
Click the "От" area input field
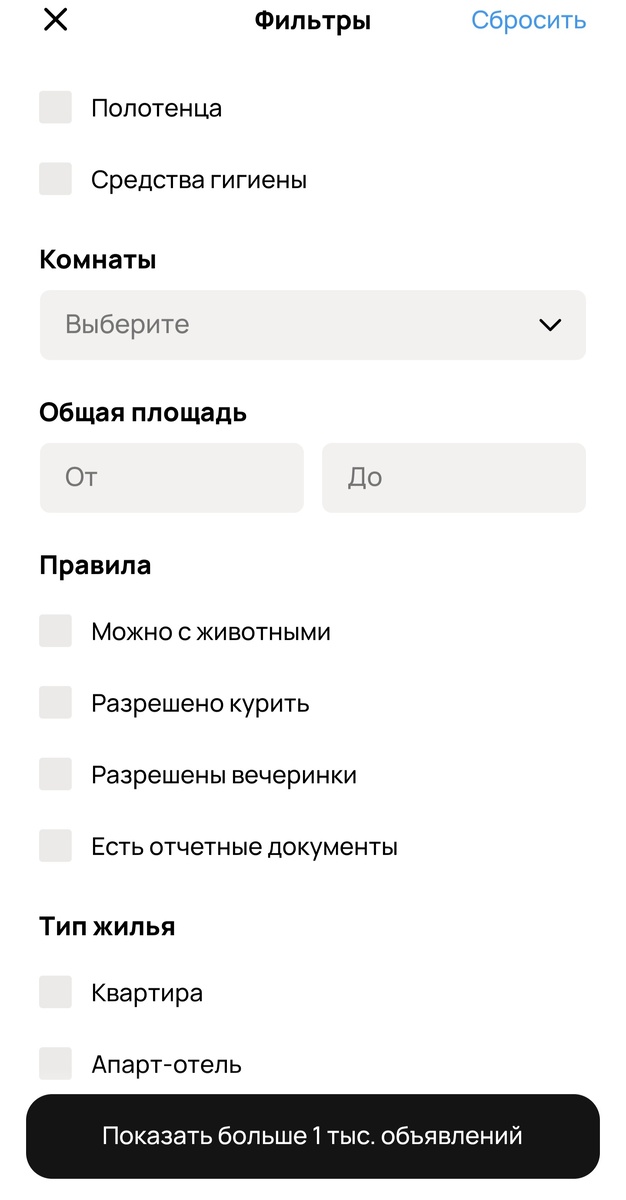(x=170, y=477)
